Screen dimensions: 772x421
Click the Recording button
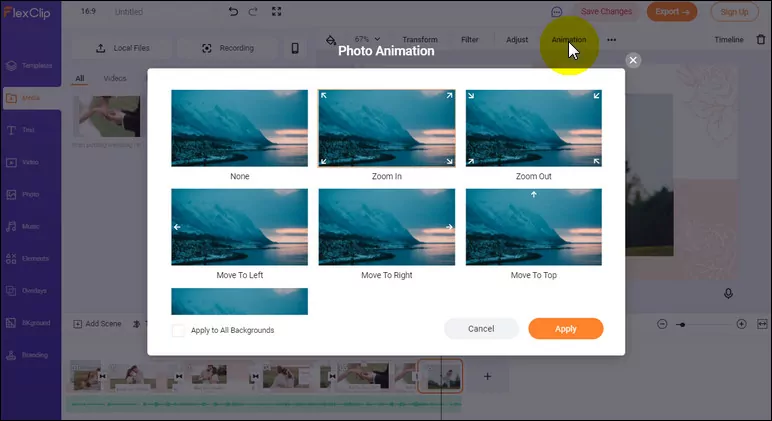click(227, 48)
